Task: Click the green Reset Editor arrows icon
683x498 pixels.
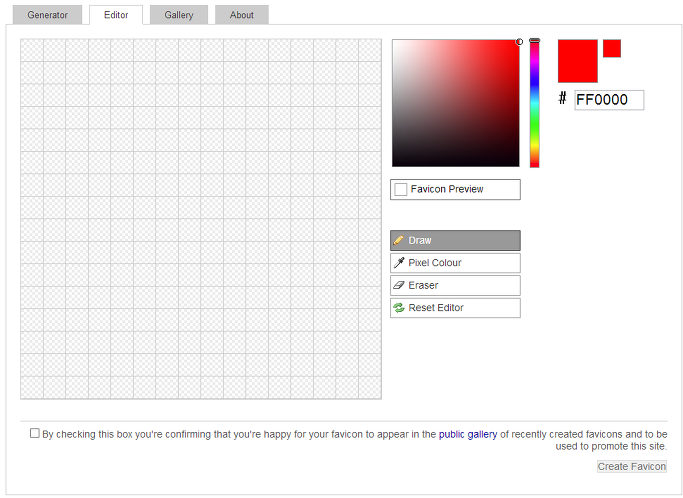Action: [x=399, y=308]
